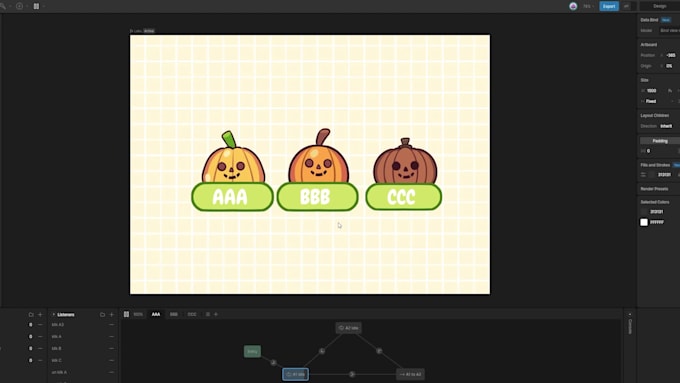Select the third listener in the Listeners list
680x383 pixels.
pyautogui.click(x=82, y=348)
